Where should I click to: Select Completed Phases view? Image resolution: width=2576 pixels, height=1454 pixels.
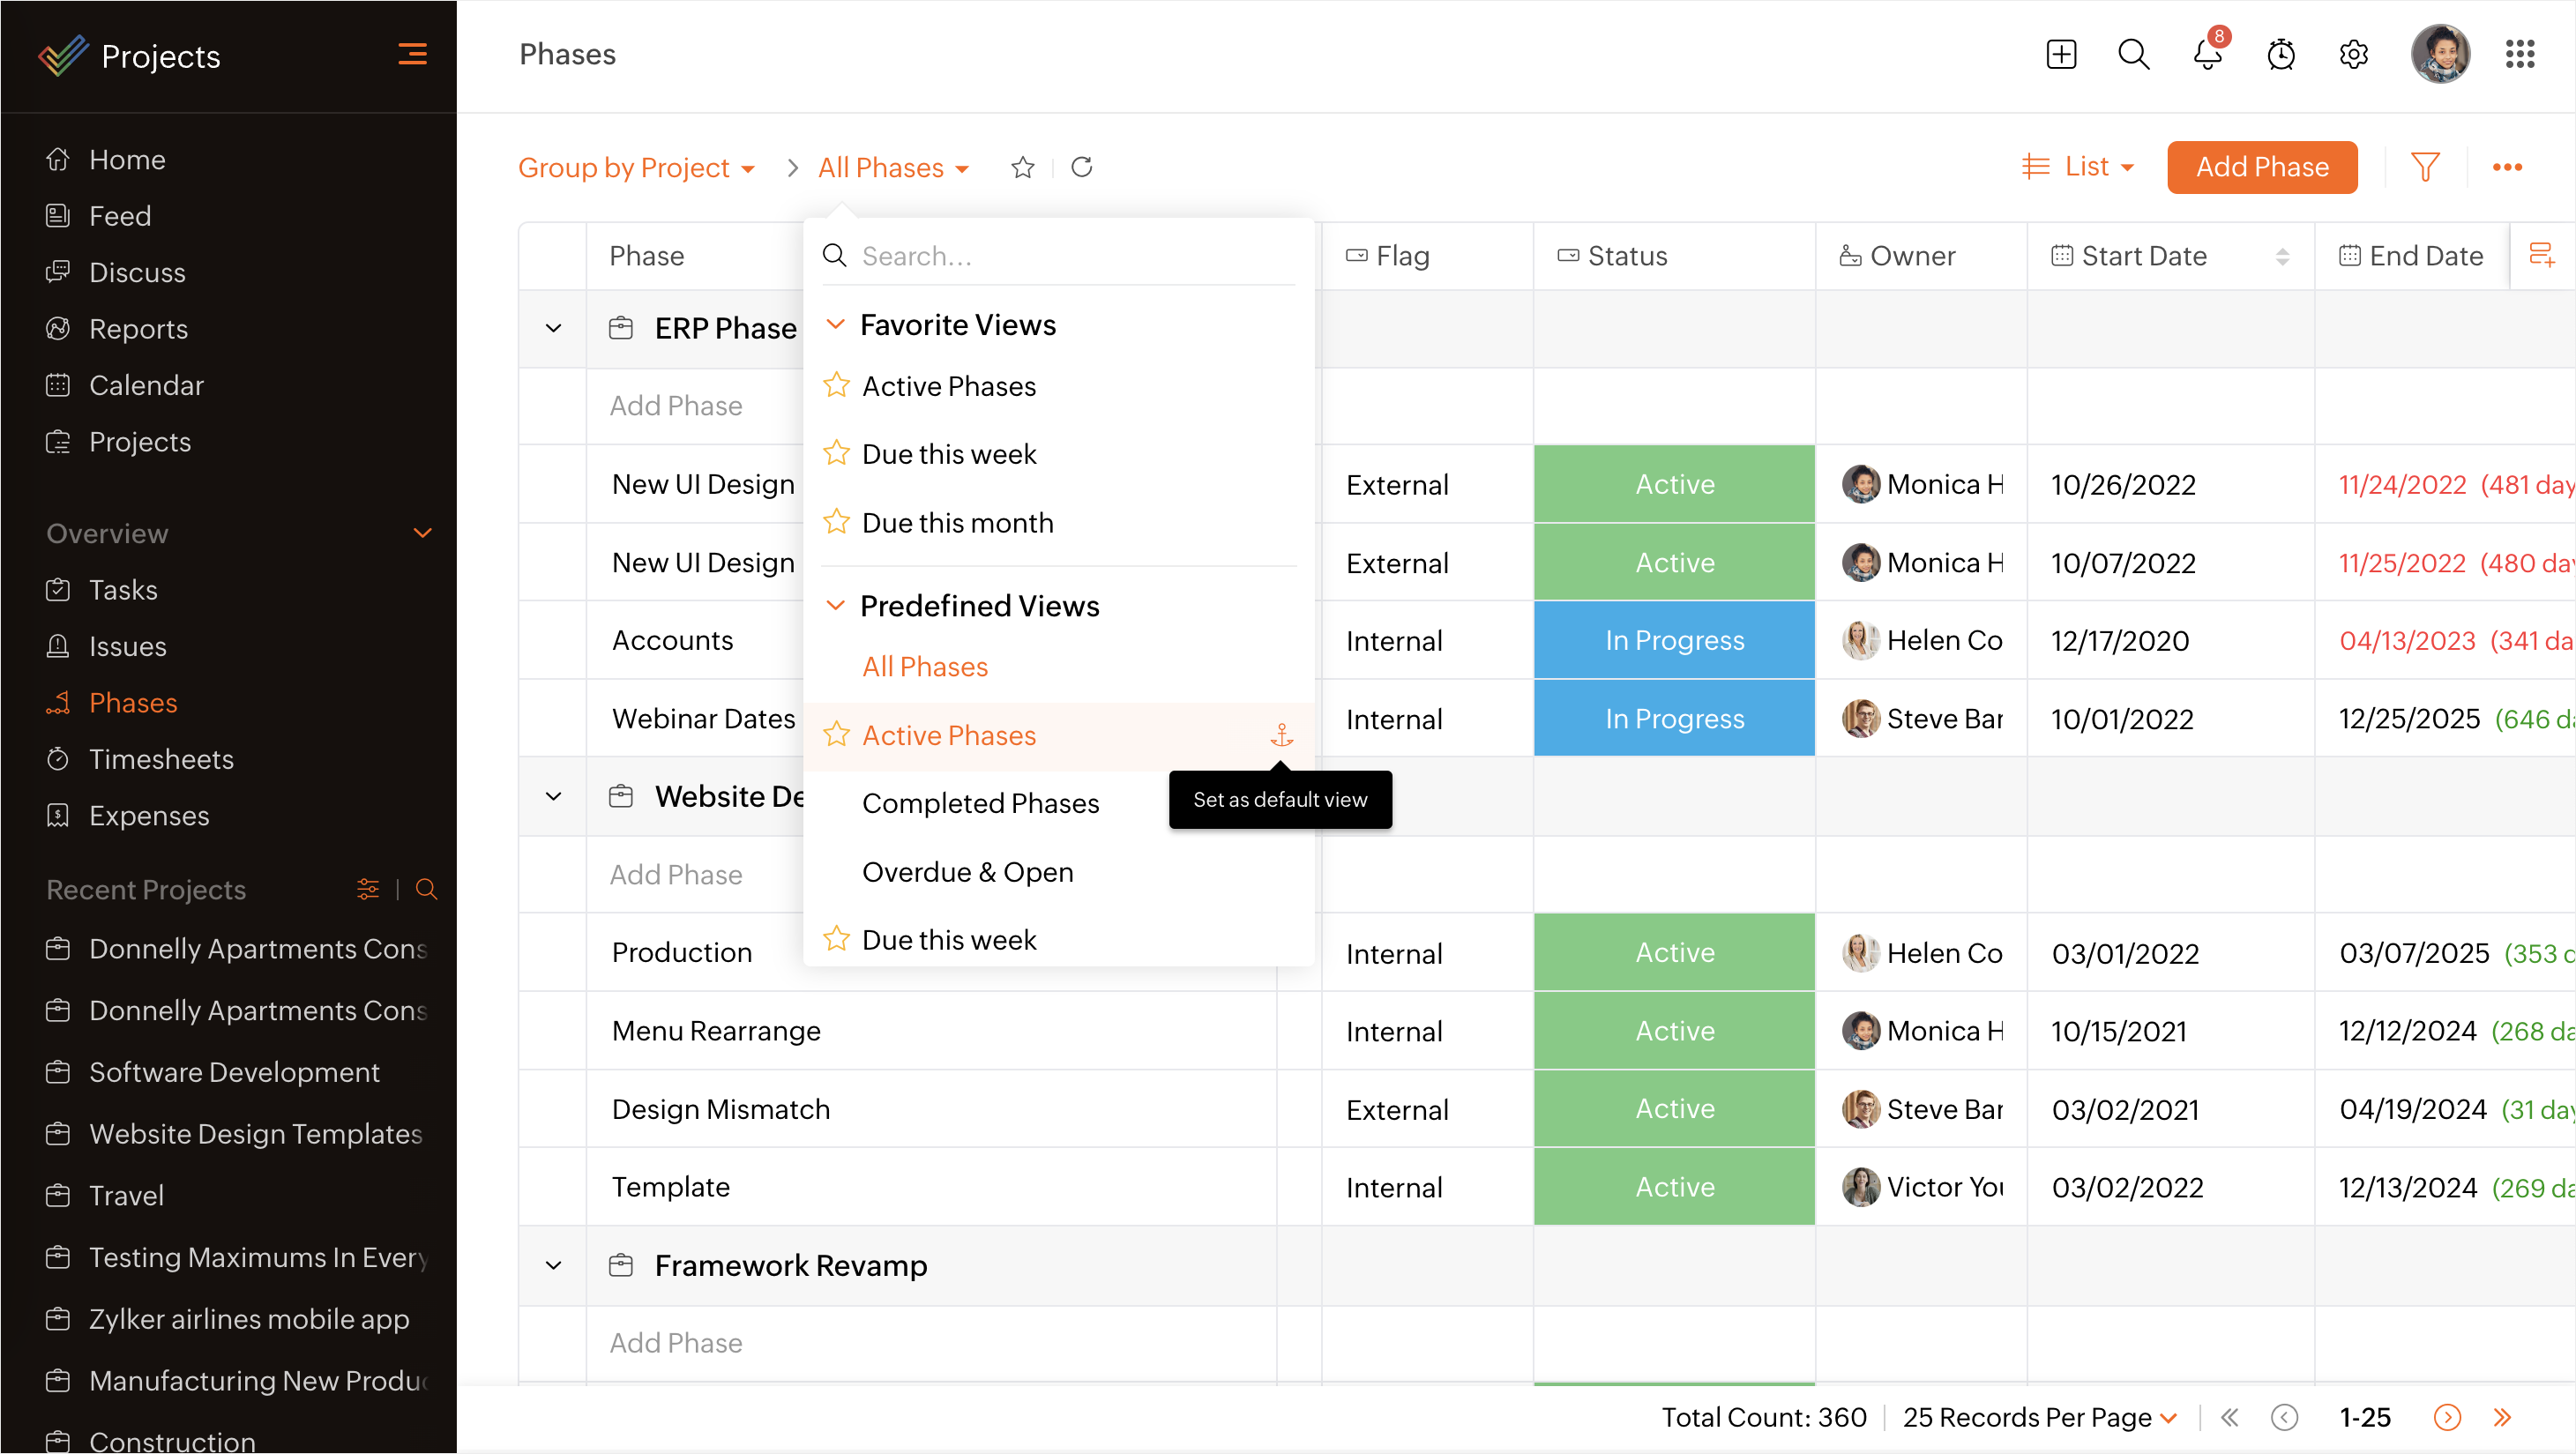tap(980, 803)
